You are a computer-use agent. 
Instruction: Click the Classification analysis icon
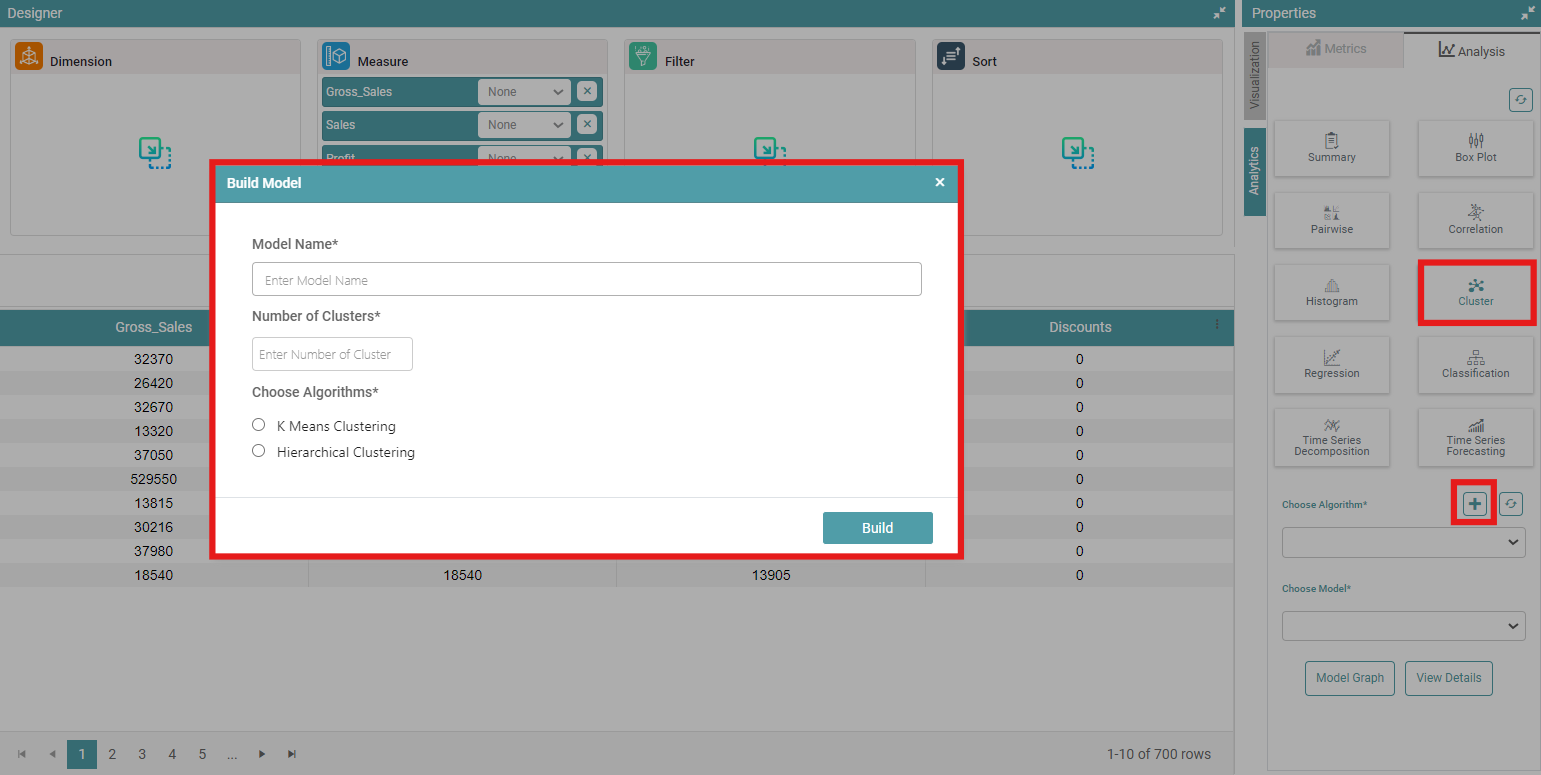click(x=1475, y=364)
